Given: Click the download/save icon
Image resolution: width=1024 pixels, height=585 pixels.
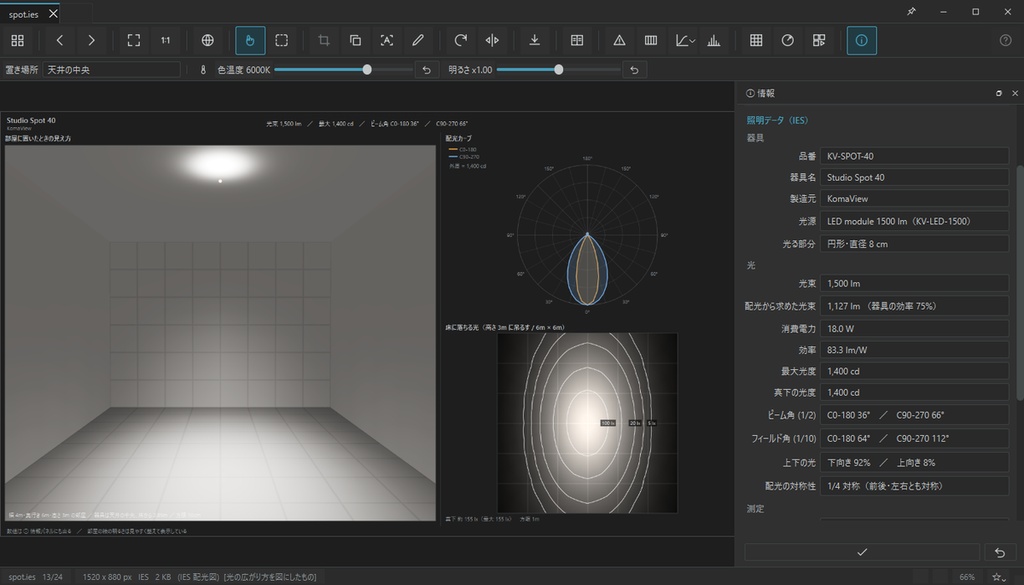Looking at the screenshot, I should tap(534, 40).
